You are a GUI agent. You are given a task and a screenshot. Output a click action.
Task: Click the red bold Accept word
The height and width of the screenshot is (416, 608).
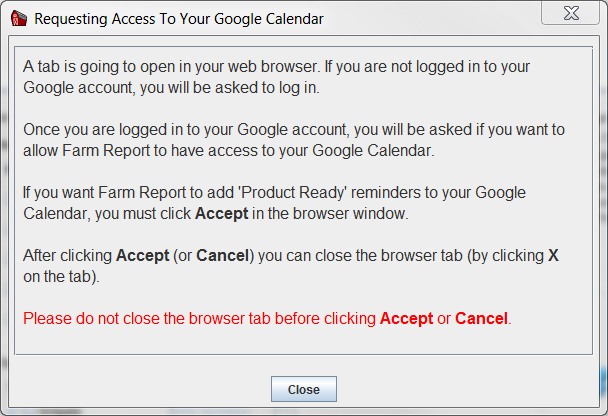(x=406, y=318)
